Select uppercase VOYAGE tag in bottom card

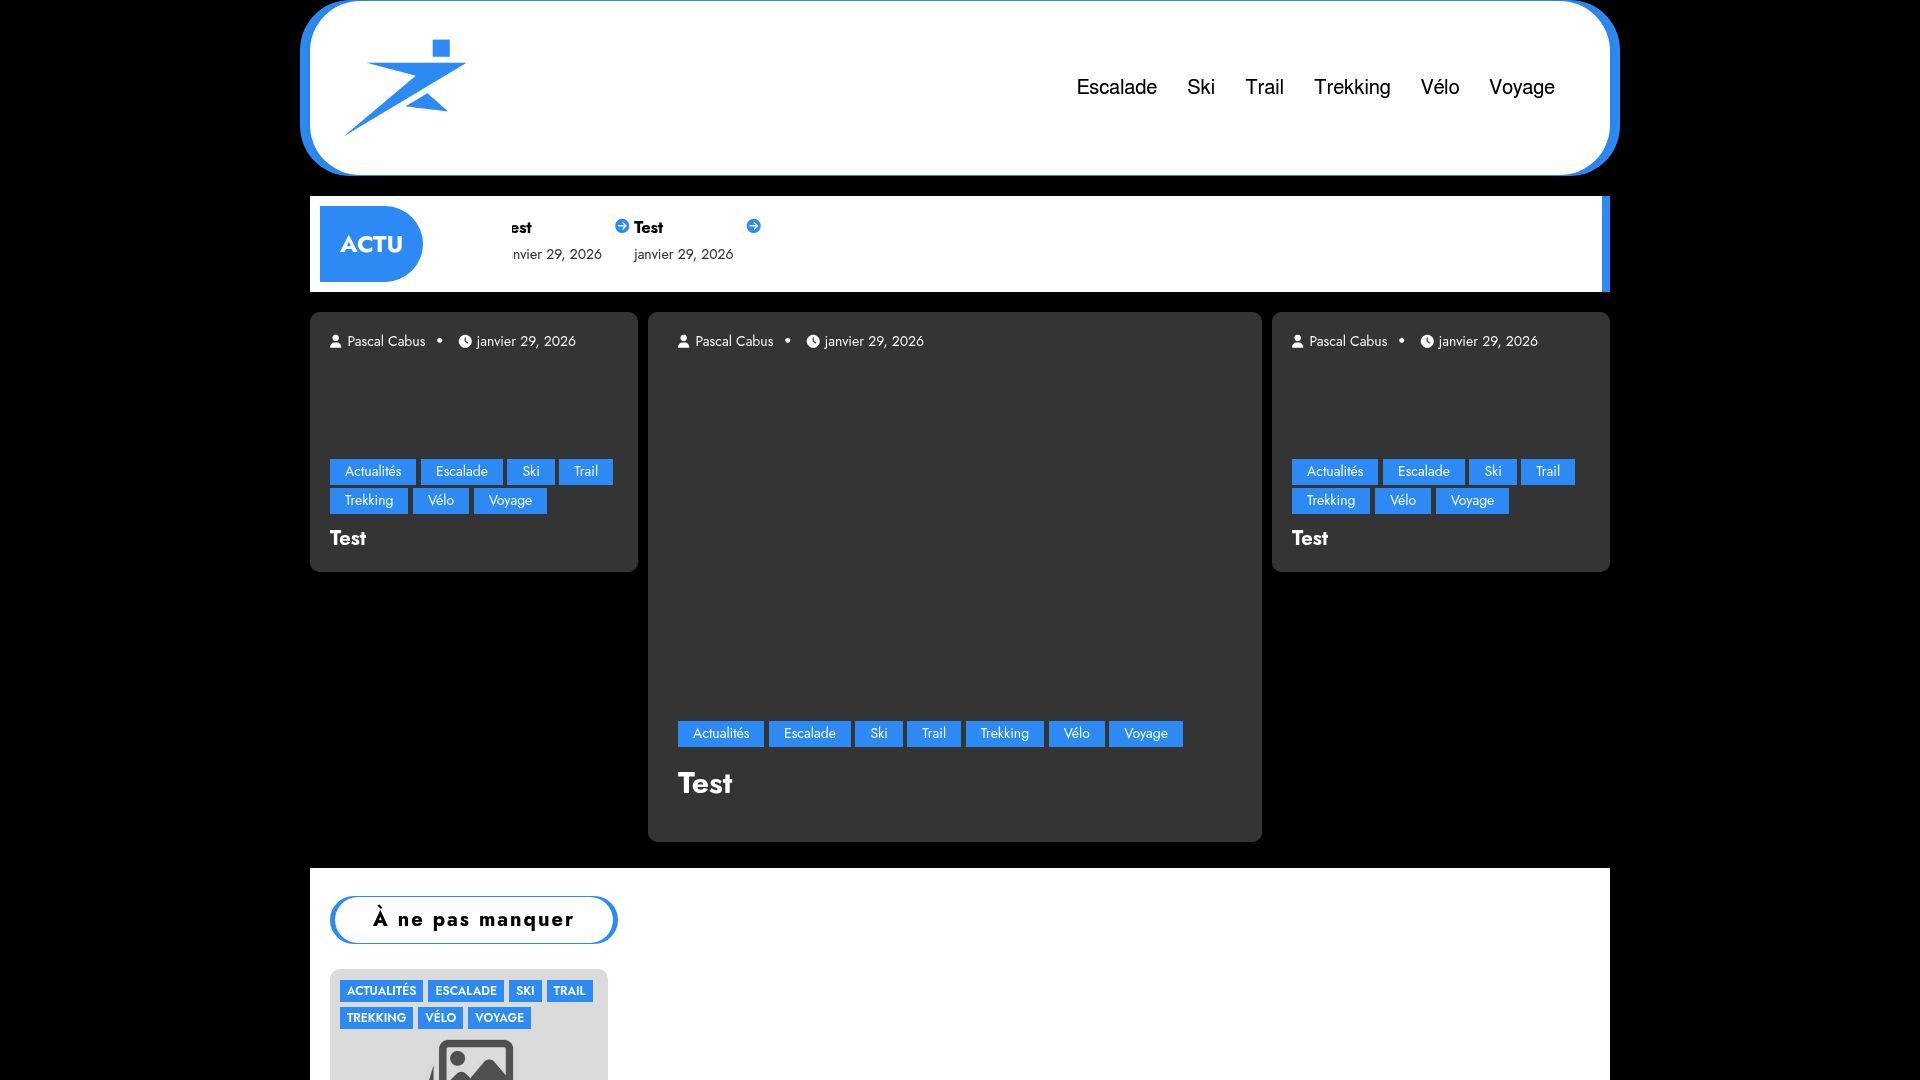click(499, 1018)
